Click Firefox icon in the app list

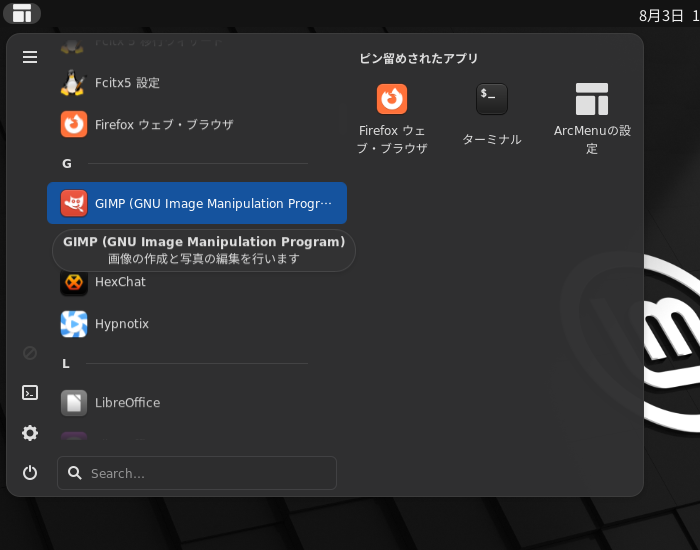(74, 124)
